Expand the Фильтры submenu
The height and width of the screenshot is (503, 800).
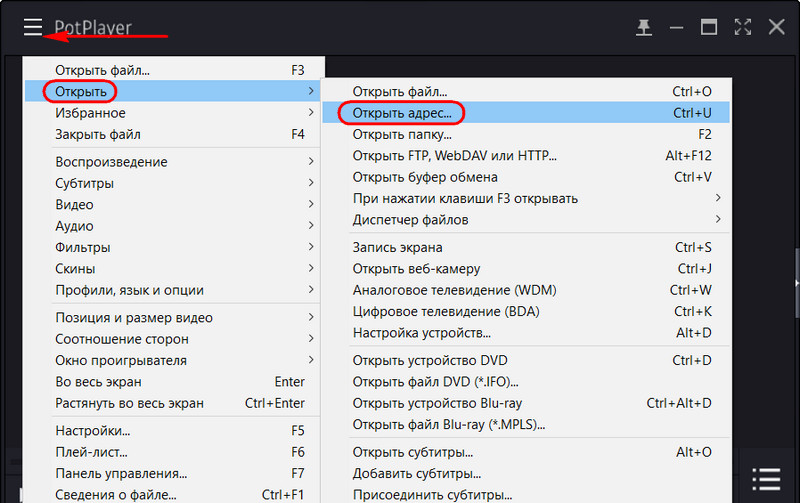pyautogui.click(x=173, y=247)
